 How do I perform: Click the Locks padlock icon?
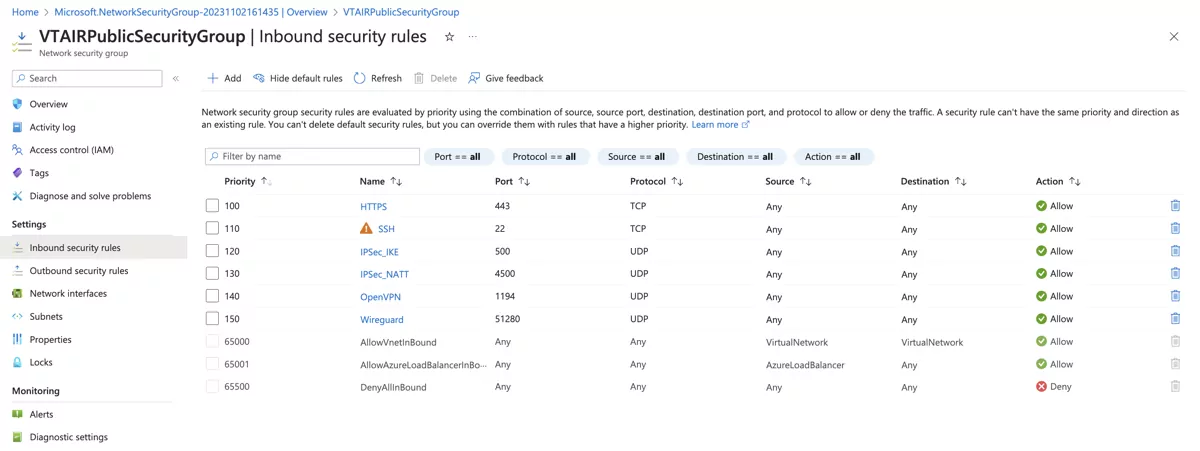click(x=17, y=362)
